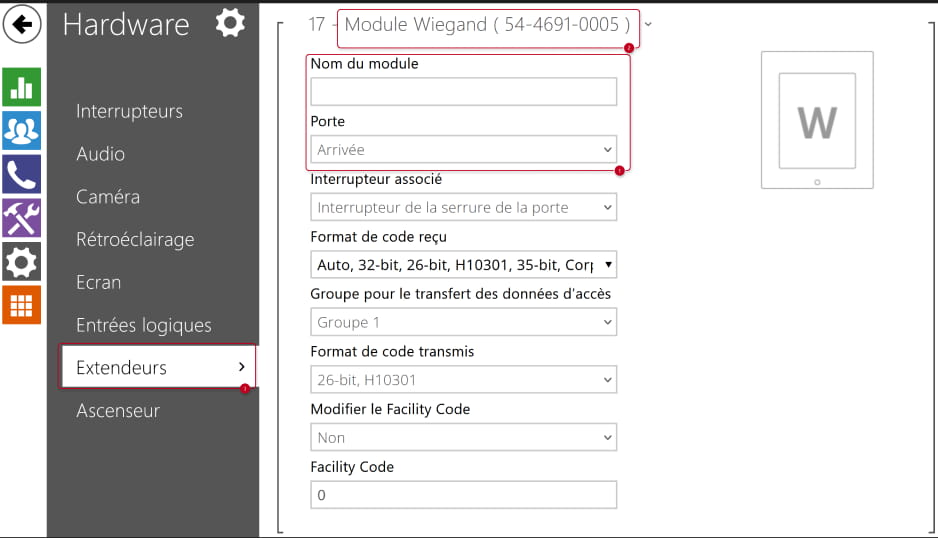Open the Interrupteurs menu item
The width and height of the screenshot is (938, 538).
(129, 111)
